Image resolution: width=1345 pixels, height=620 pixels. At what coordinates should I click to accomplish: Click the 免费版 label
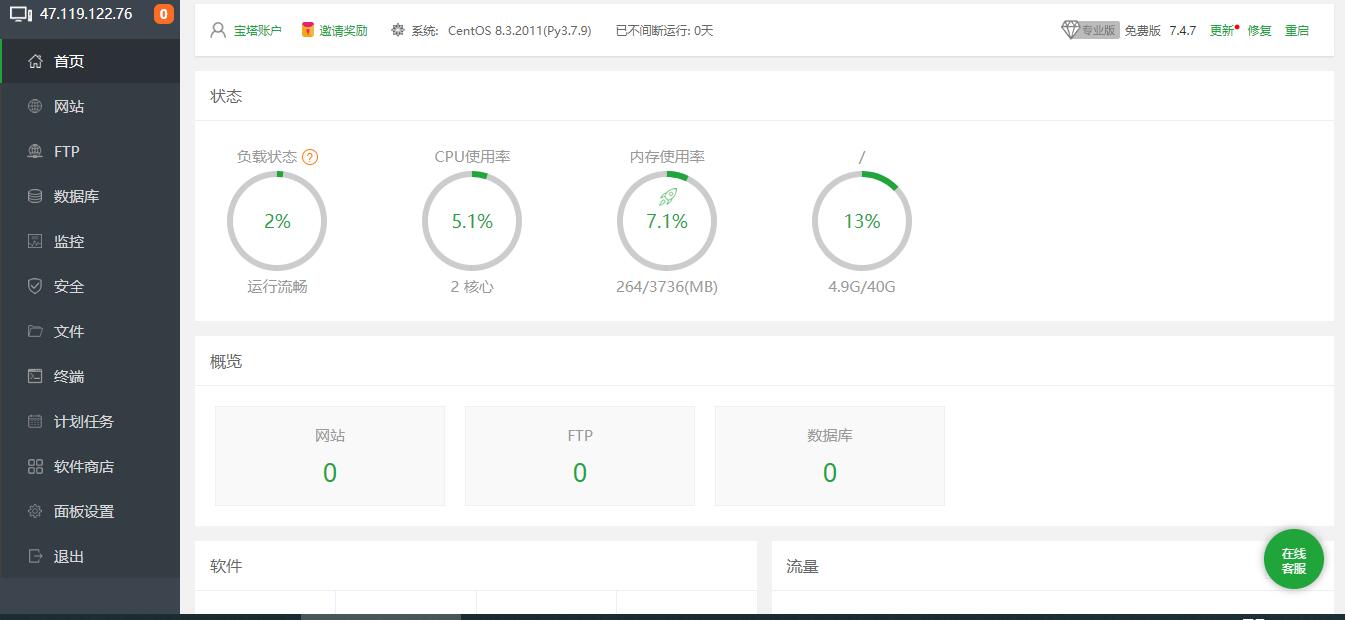pyautogui.click(x=1142, y=30)
